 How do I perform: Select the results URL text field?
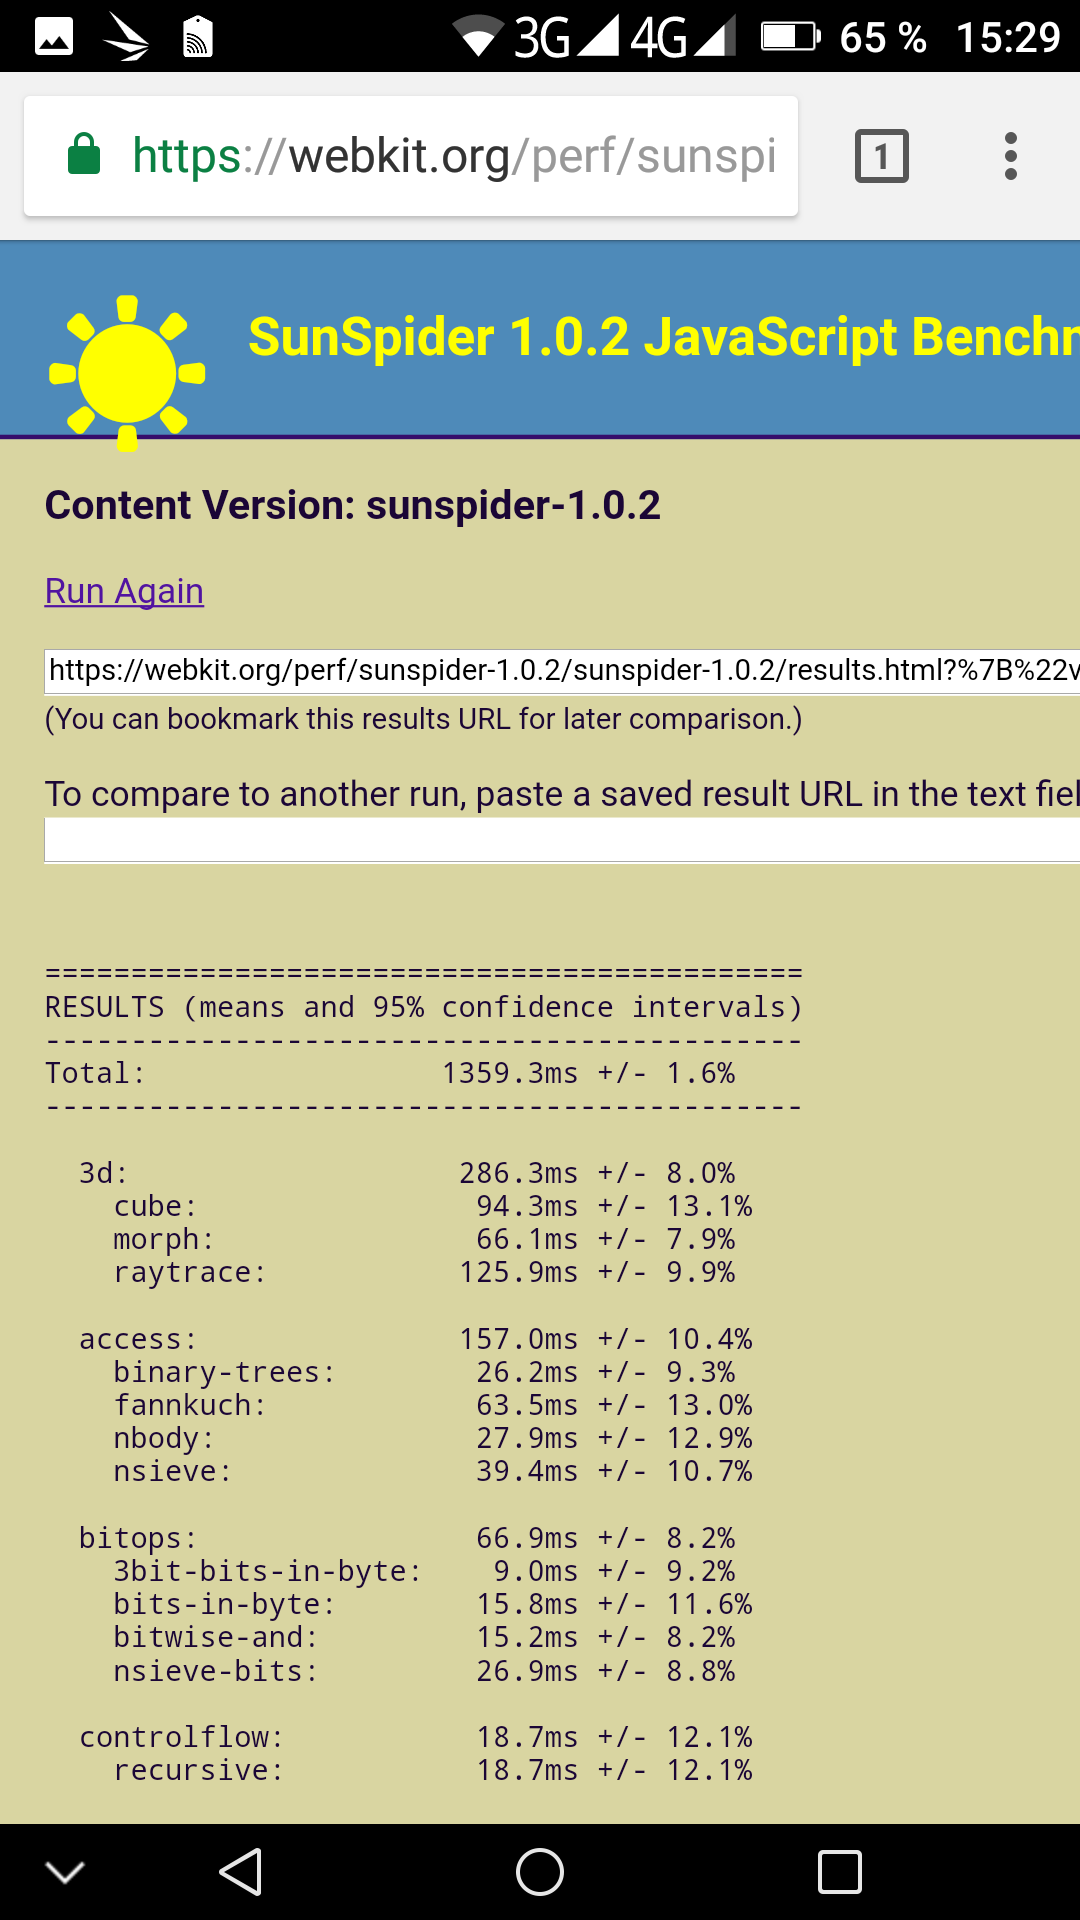562,670
